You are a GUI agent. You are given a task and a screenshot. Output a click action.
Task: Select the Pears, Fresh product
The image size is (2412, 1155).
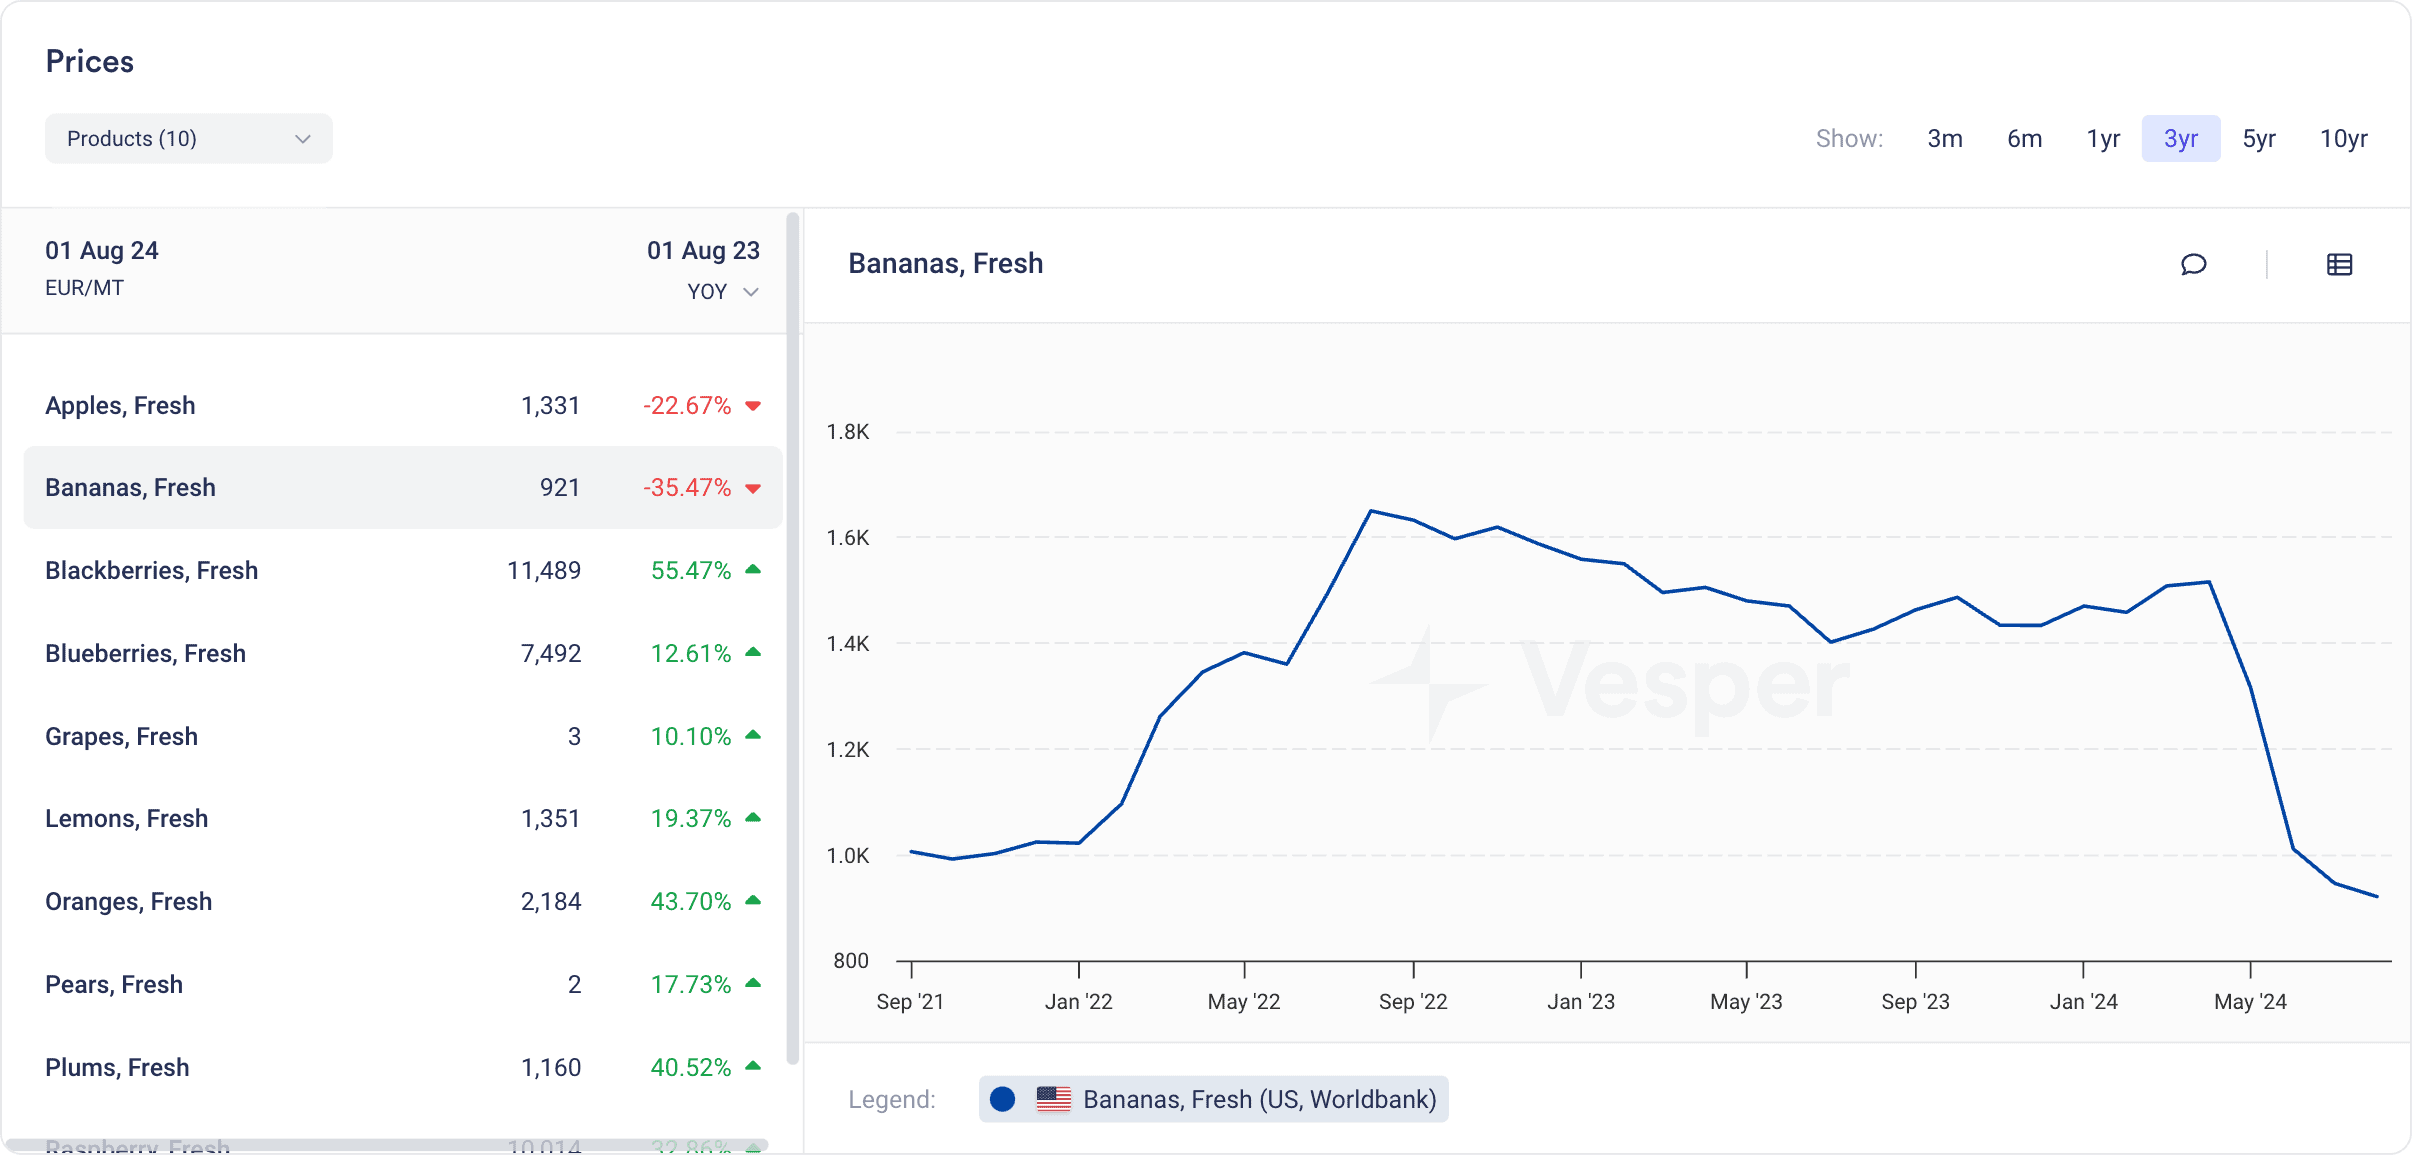403,984
